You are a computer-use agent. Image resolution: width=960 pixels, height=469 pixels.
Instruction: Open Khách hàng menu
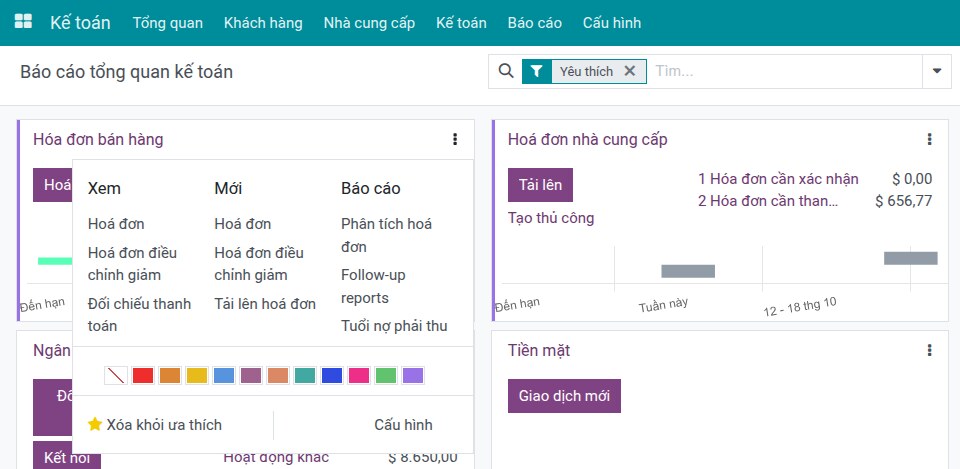(x=263, y=23)
